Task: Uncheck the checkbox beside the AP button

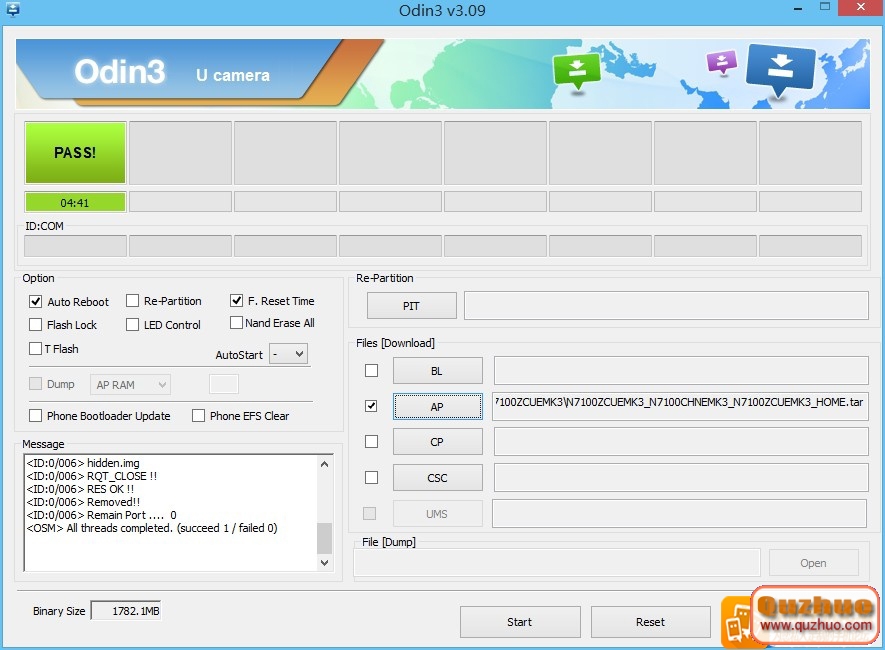Action: [x=371, y=406]
